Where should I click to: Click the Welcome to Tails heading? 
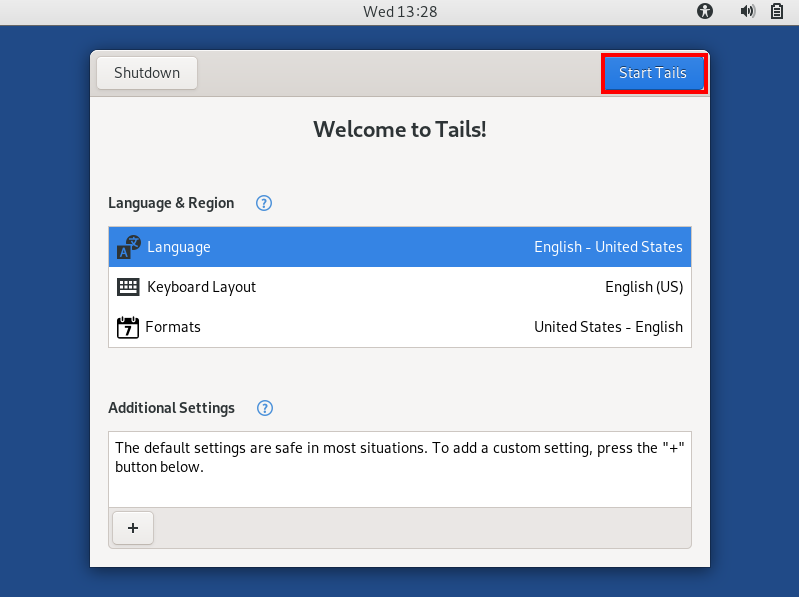400,129
